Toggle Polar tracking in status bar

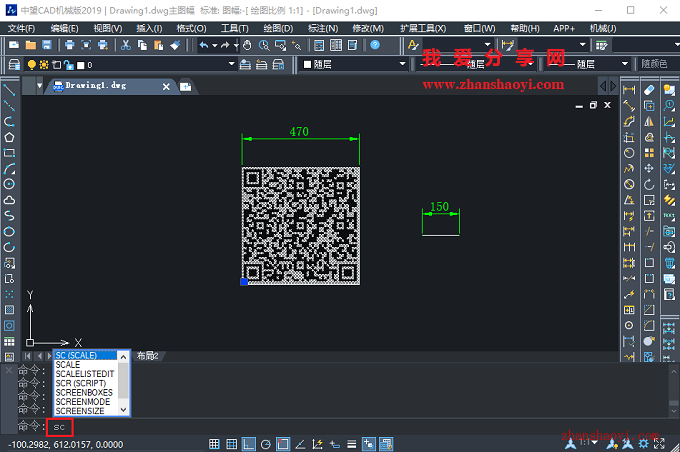coord(266,444)
